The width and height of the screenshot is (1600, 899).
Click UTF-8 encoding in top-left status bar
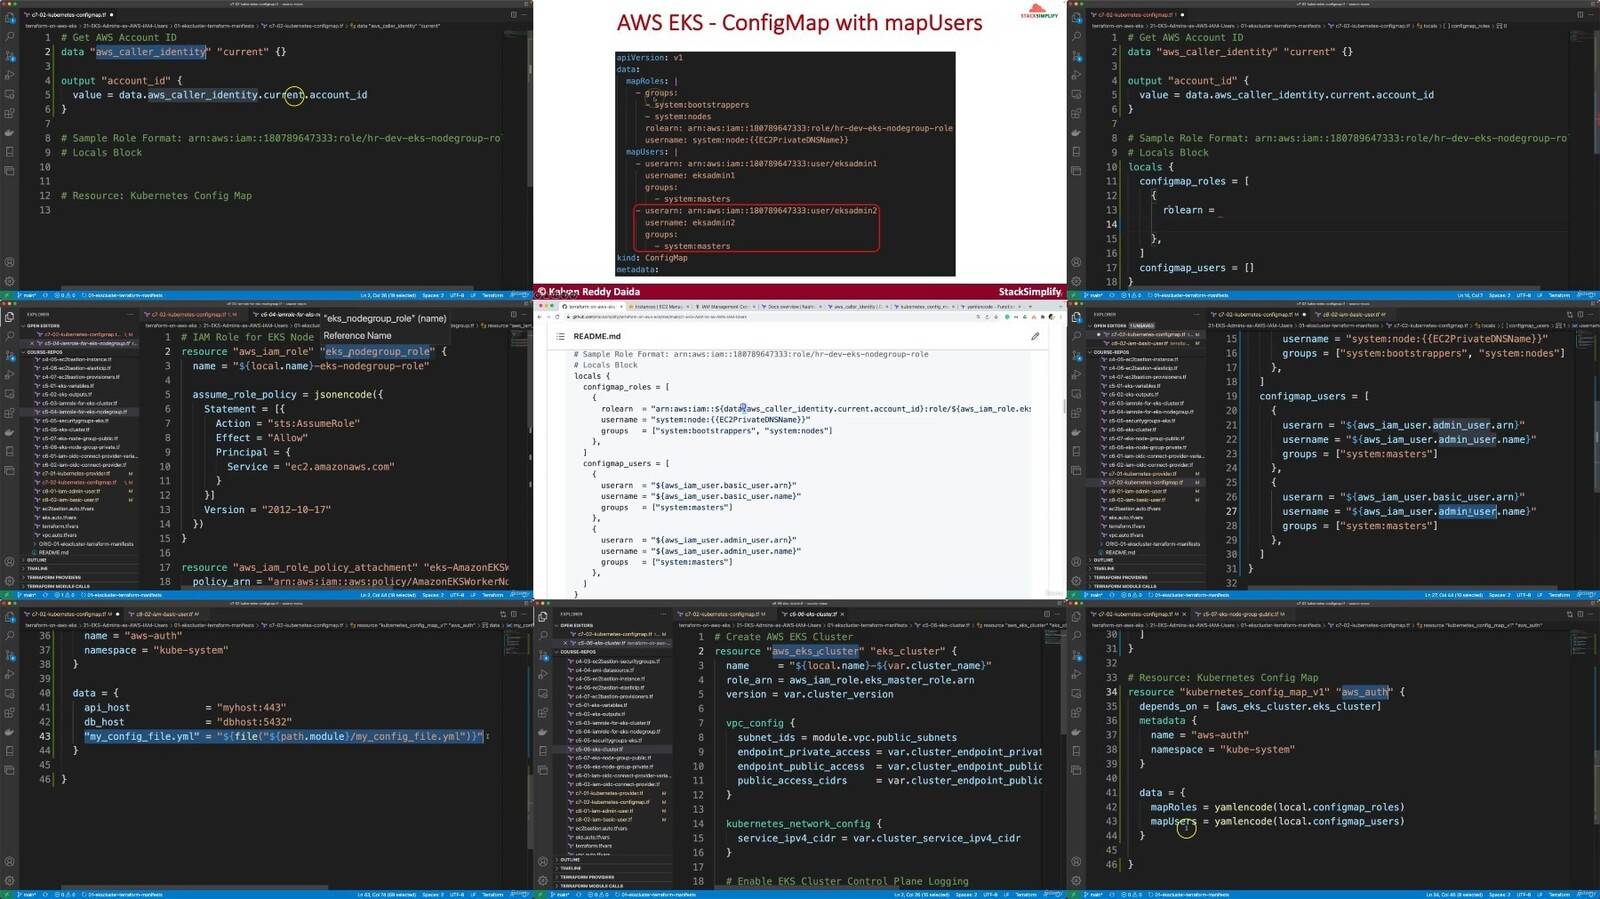[457, 295]
